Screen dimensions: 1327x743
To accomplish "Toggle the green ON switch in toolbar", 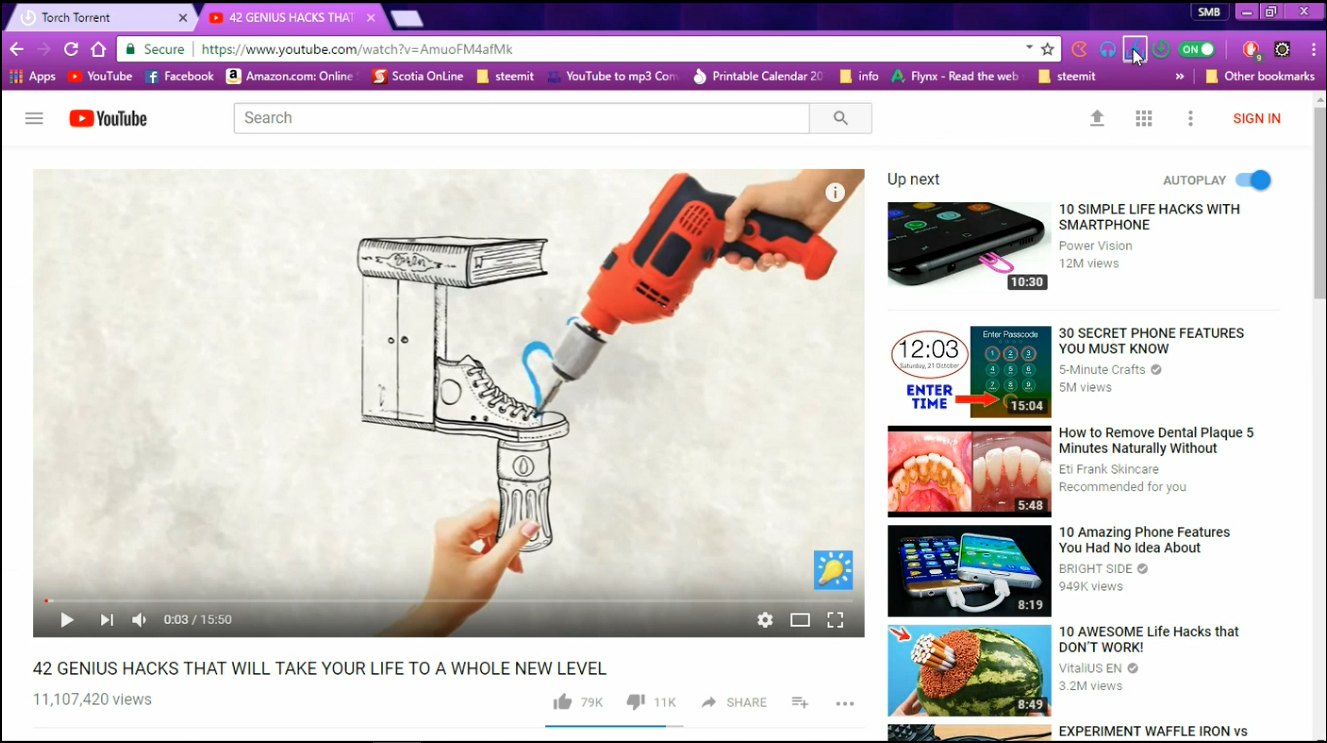I will (x=1197, y=49).
